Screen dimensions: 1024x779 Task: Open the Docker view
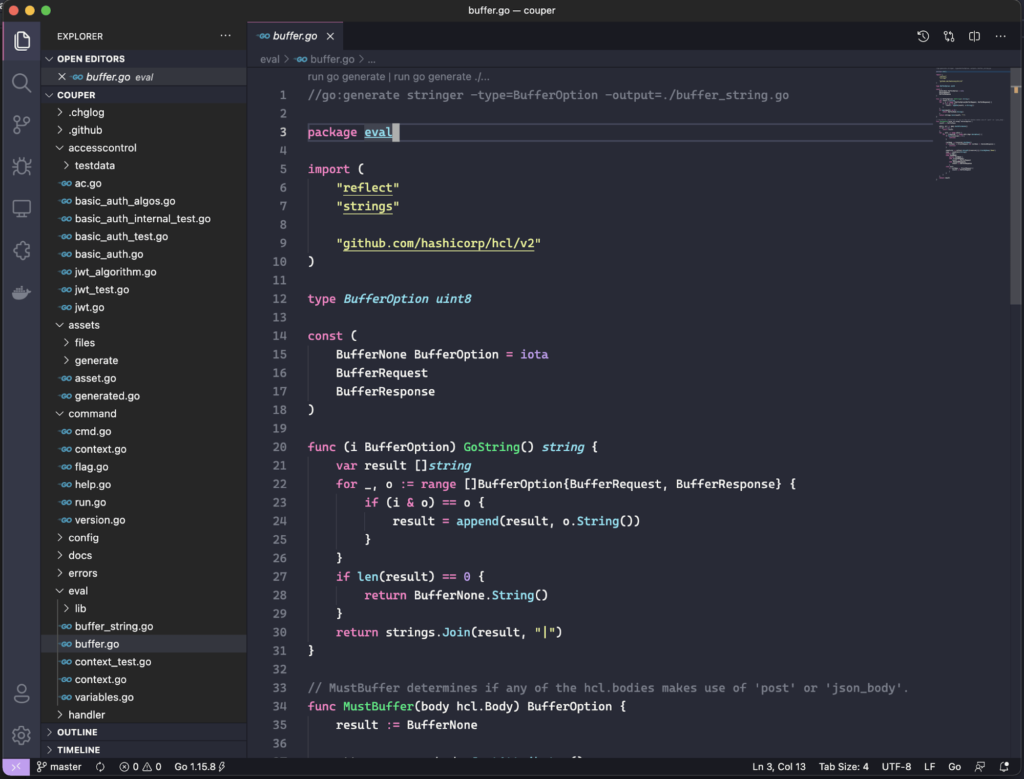pos(21,292)
